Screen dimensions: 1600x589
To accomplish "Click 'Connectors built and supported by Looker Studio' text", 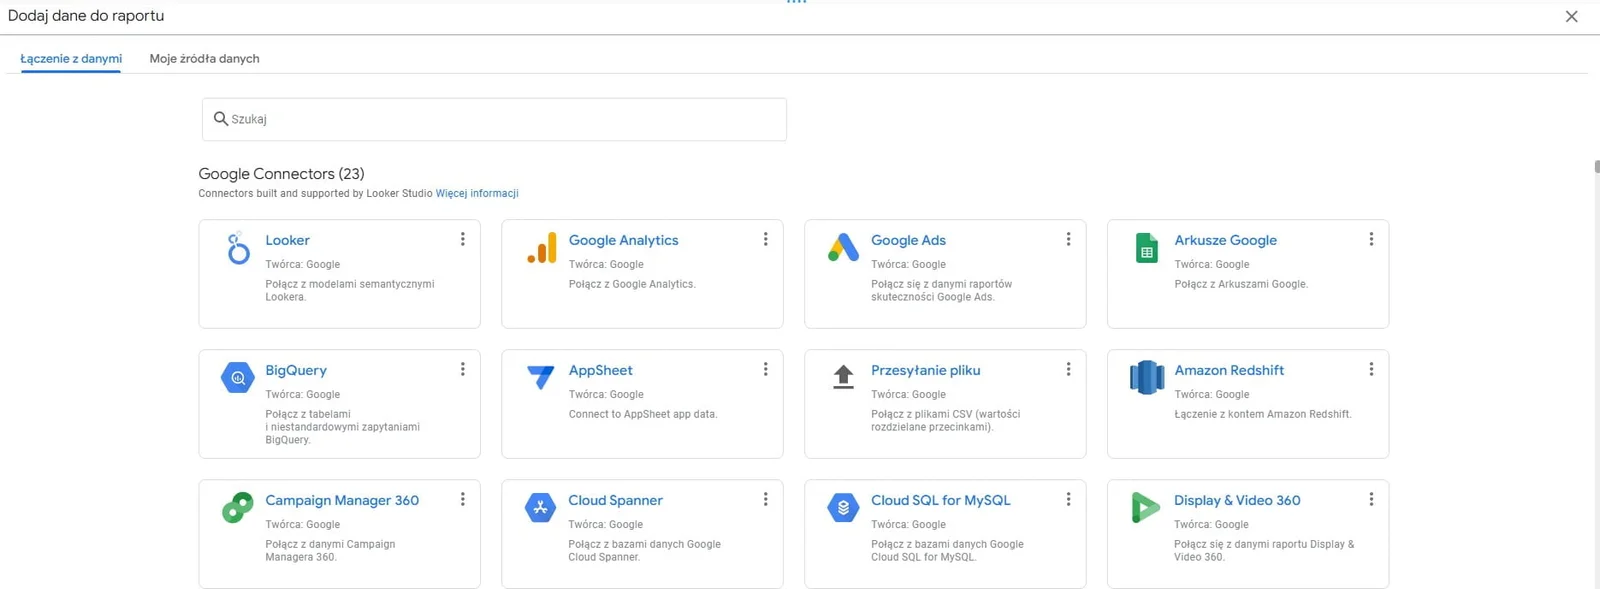I will (315, 193).
